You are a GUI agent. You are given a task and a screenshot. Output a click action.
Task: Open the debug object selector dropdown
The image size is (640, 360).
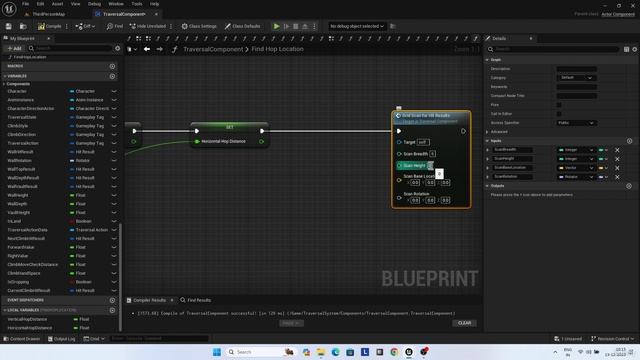click(x=357, y=26)
